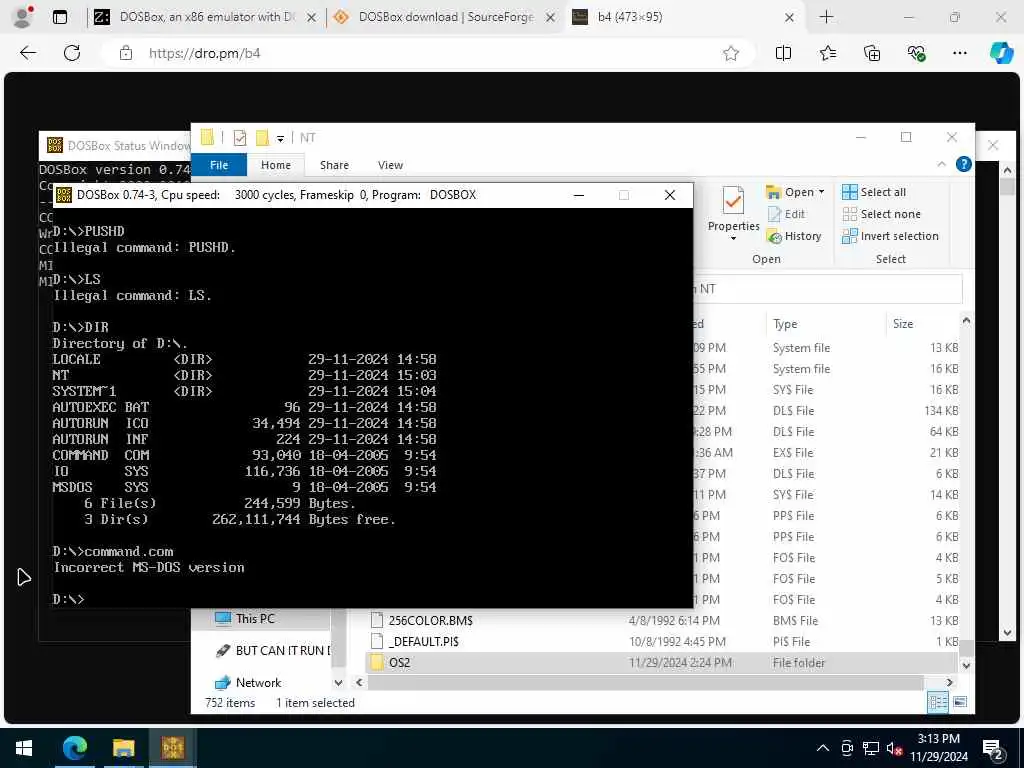
Task: Switch to Large icons view icon
Action: (x=960, y=702)
